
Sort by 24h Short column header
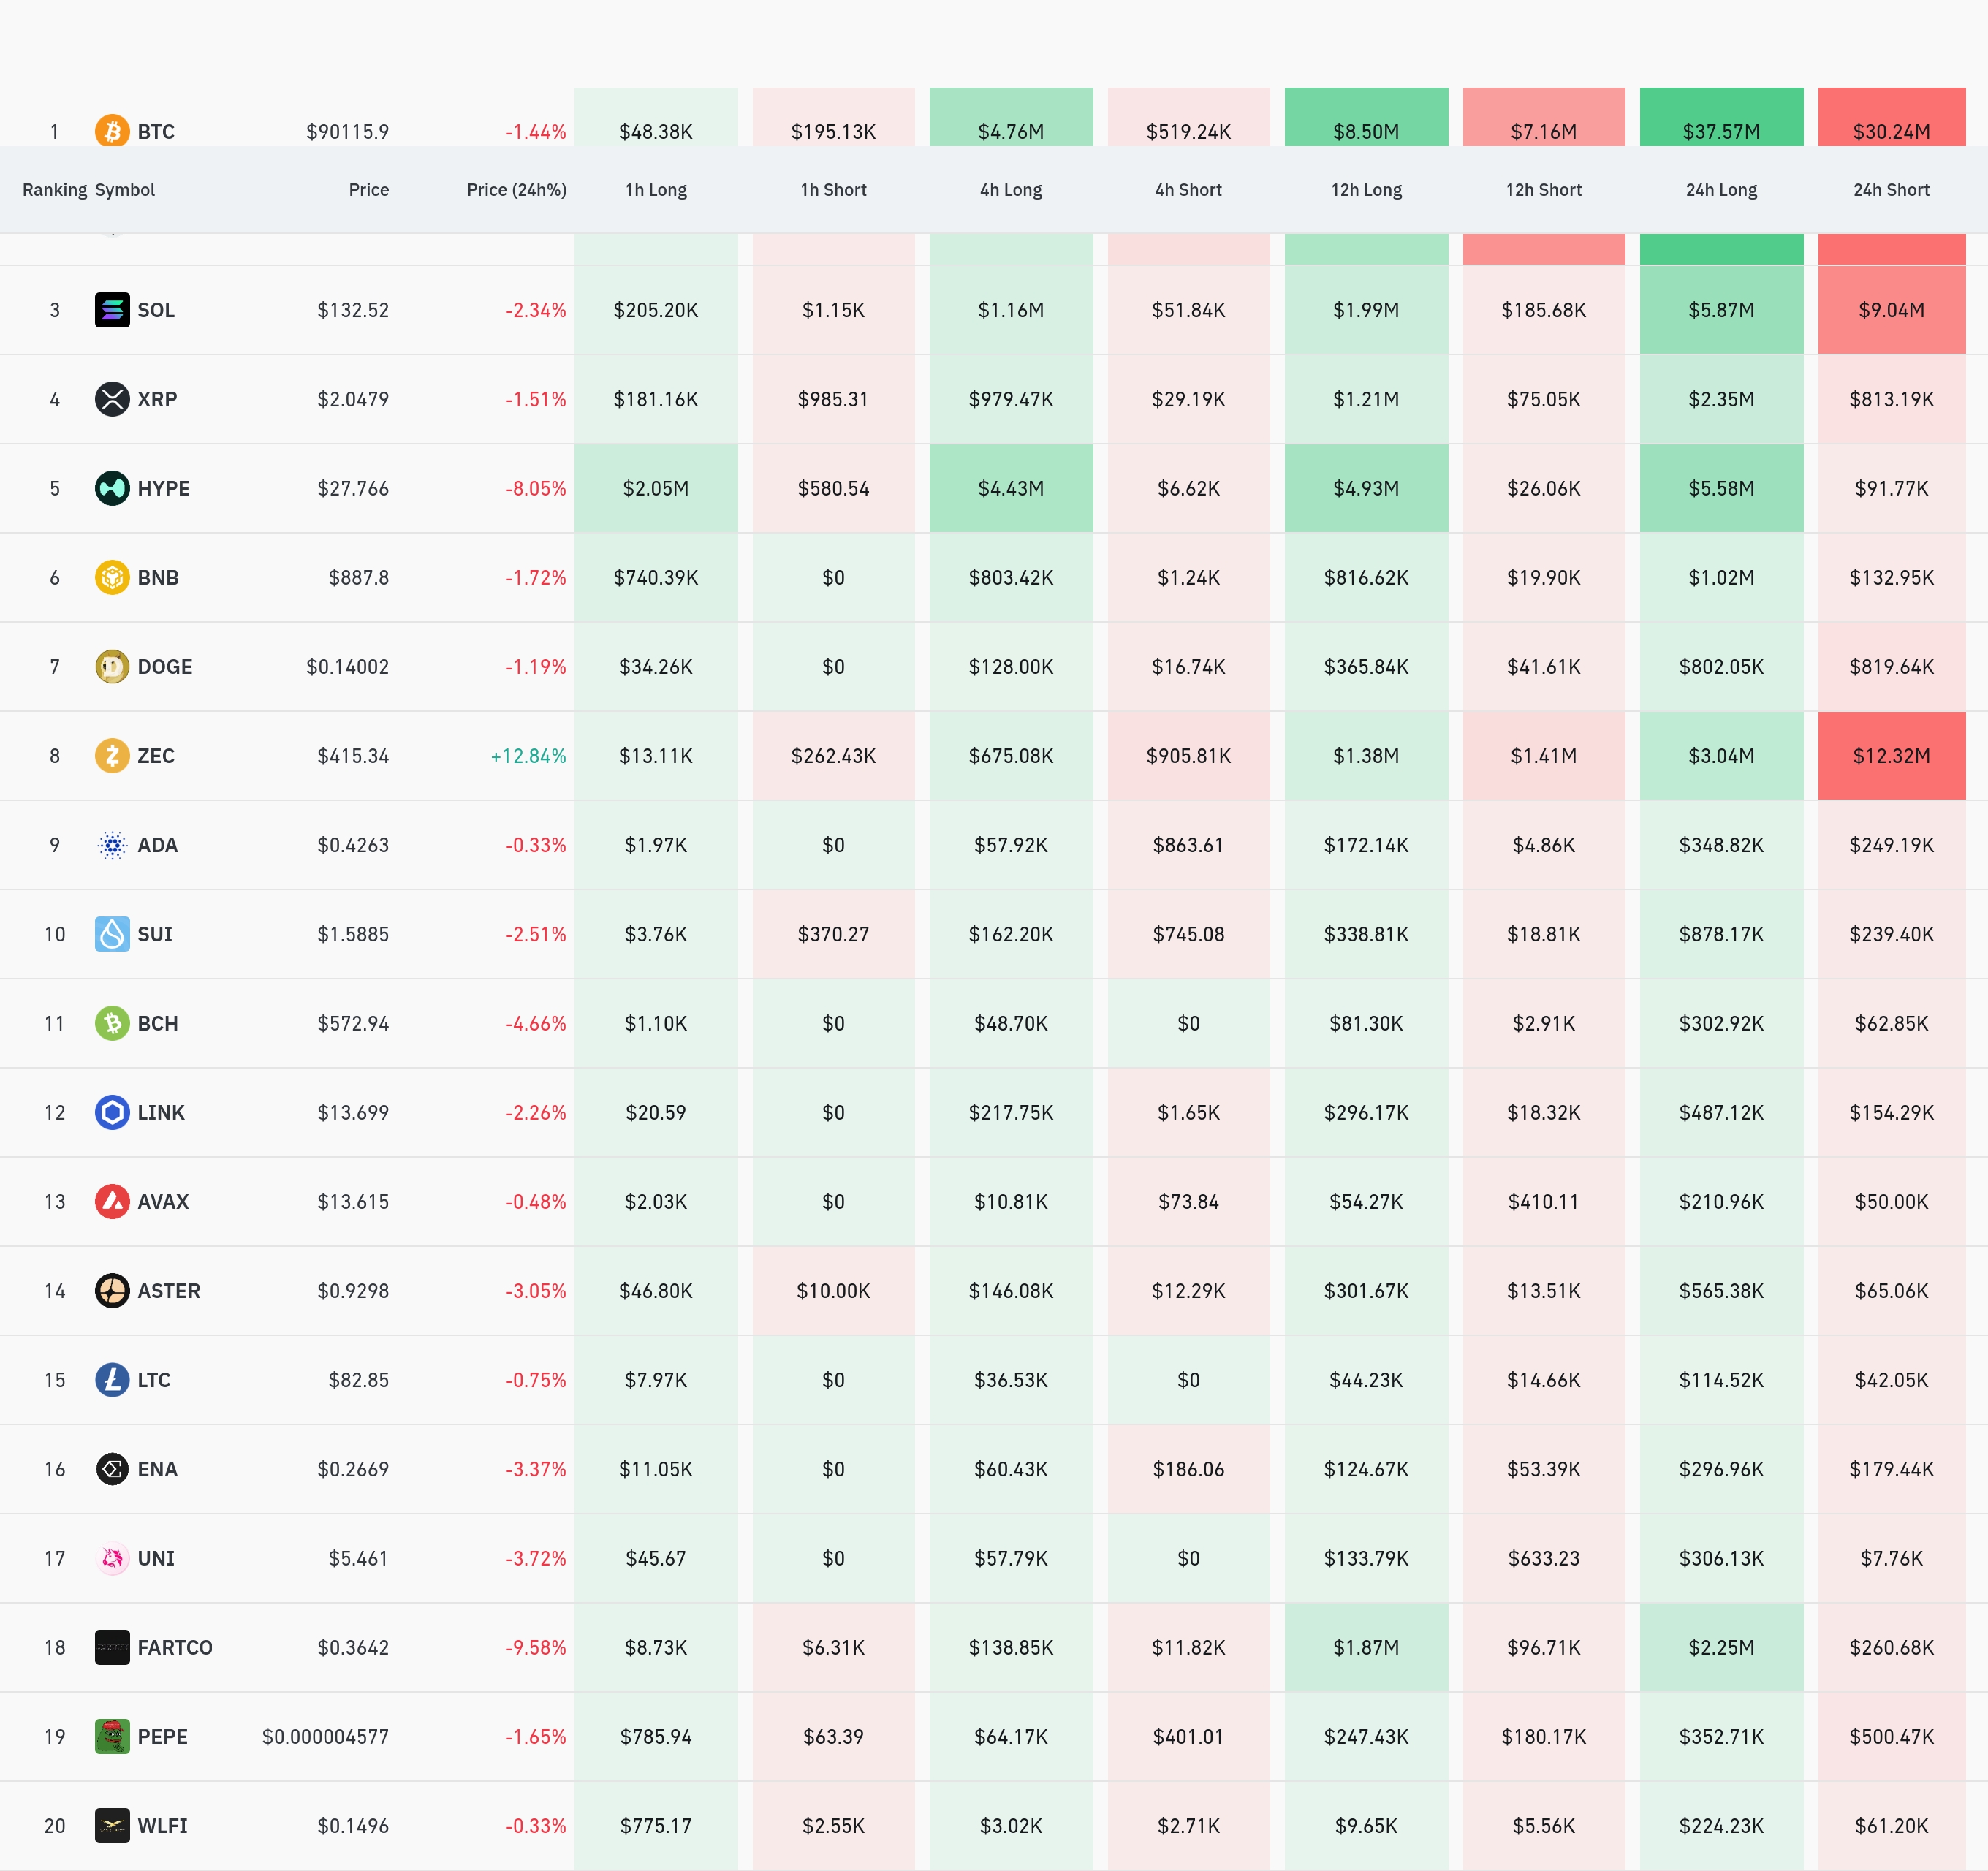pyautogui.click(x=1890, y=190)
